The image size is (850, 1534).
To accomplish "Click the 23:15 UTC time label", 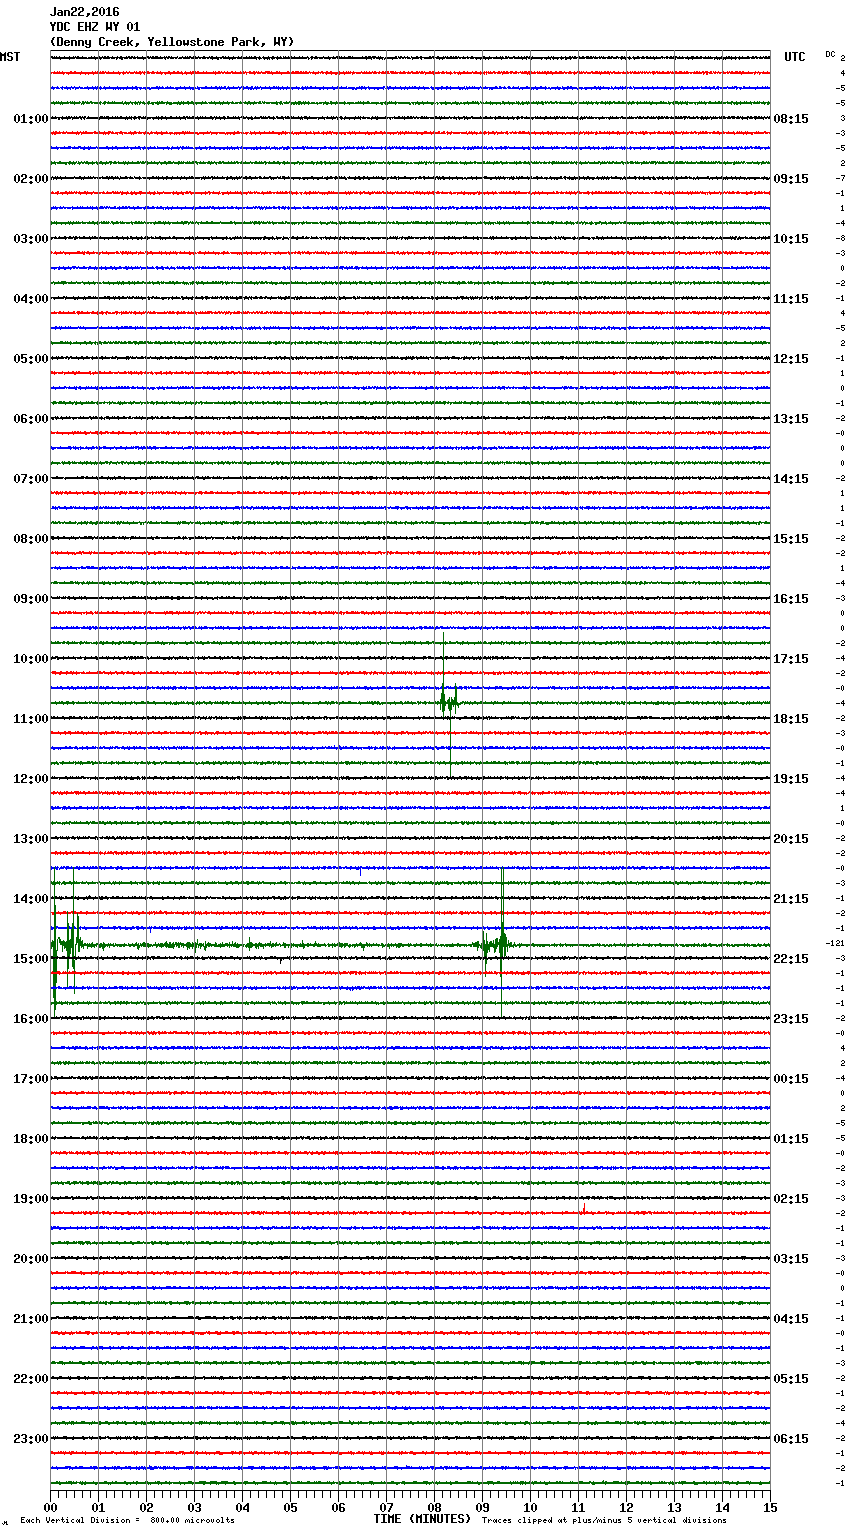I will (x=791, y=1019).
